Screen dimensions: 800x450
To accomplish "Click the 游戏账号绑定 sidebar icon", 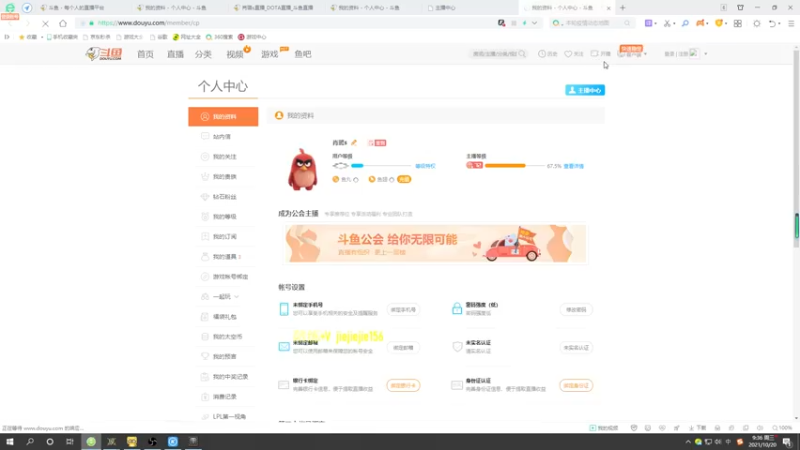I will pos(205,277).
